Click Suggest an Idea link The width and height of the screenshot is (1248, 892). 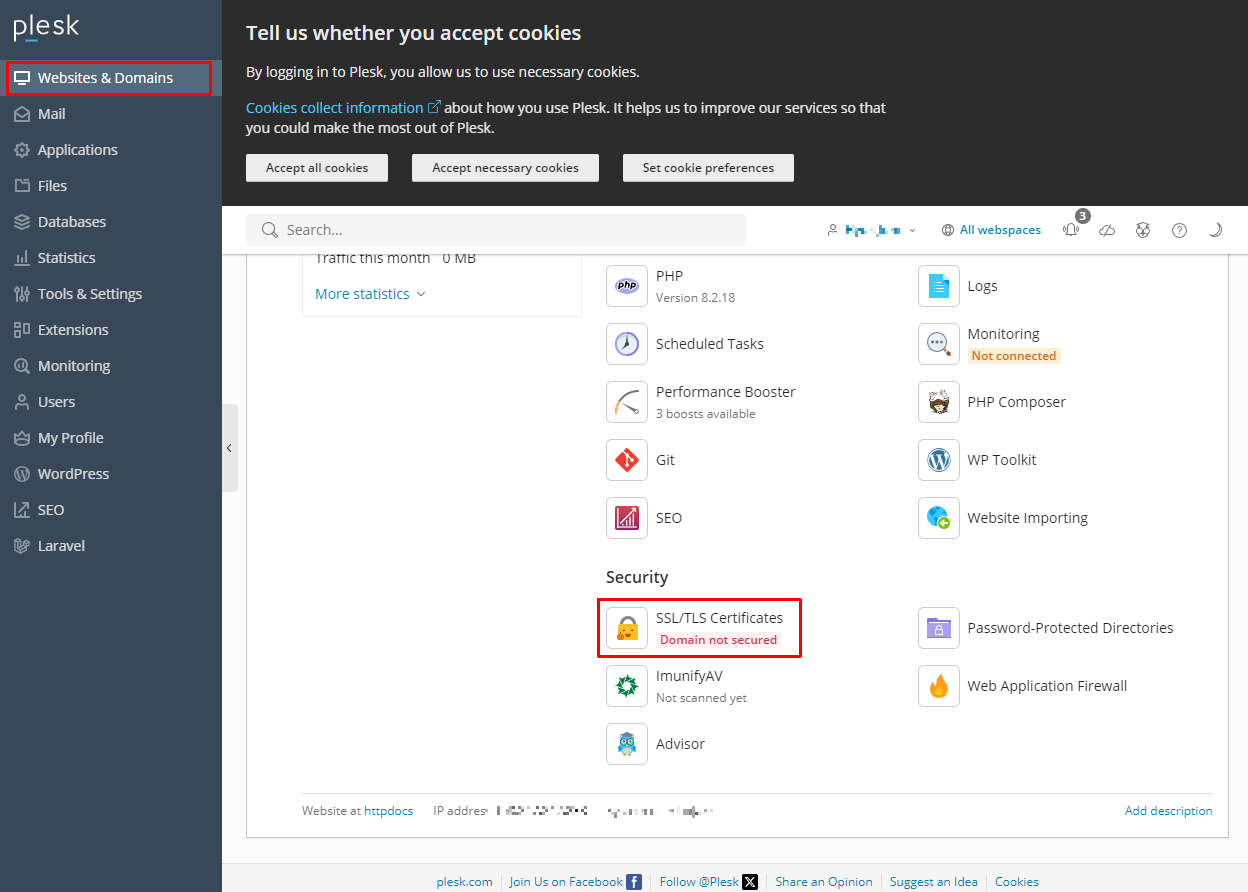point(934,882)
